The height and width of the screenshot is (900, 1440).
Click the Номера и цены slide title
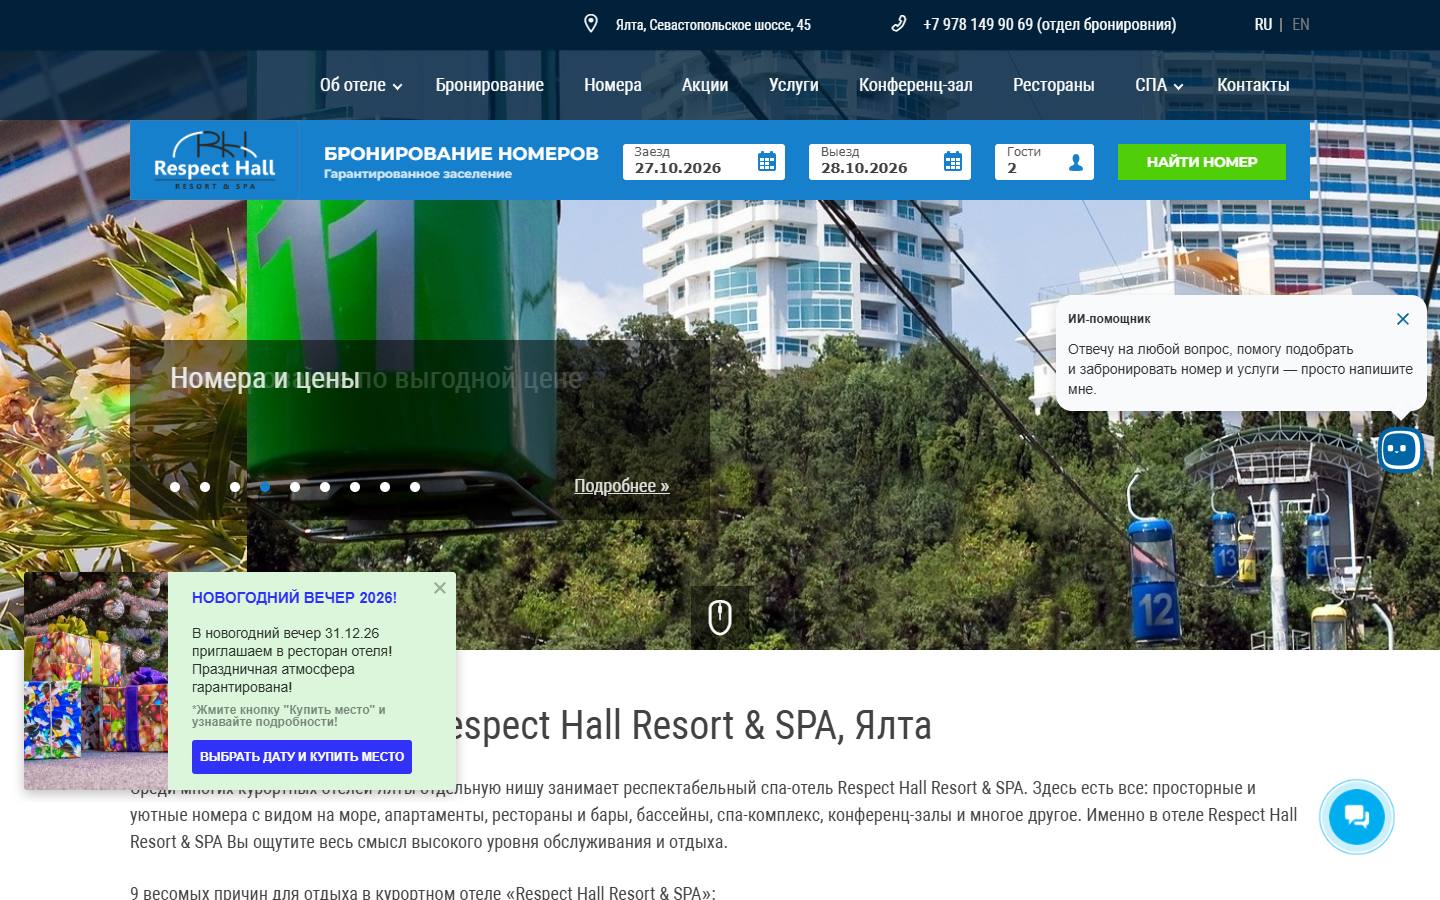pos(265,378)
